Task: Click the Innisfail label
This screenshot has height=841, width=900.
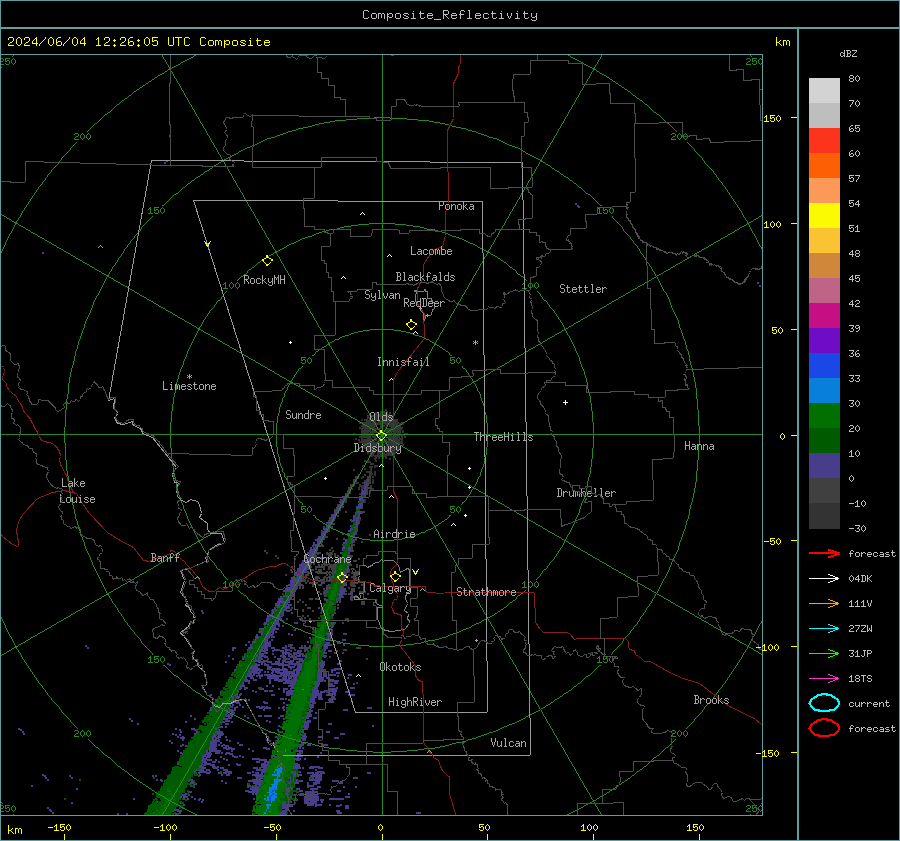Action: pos(404,362)
